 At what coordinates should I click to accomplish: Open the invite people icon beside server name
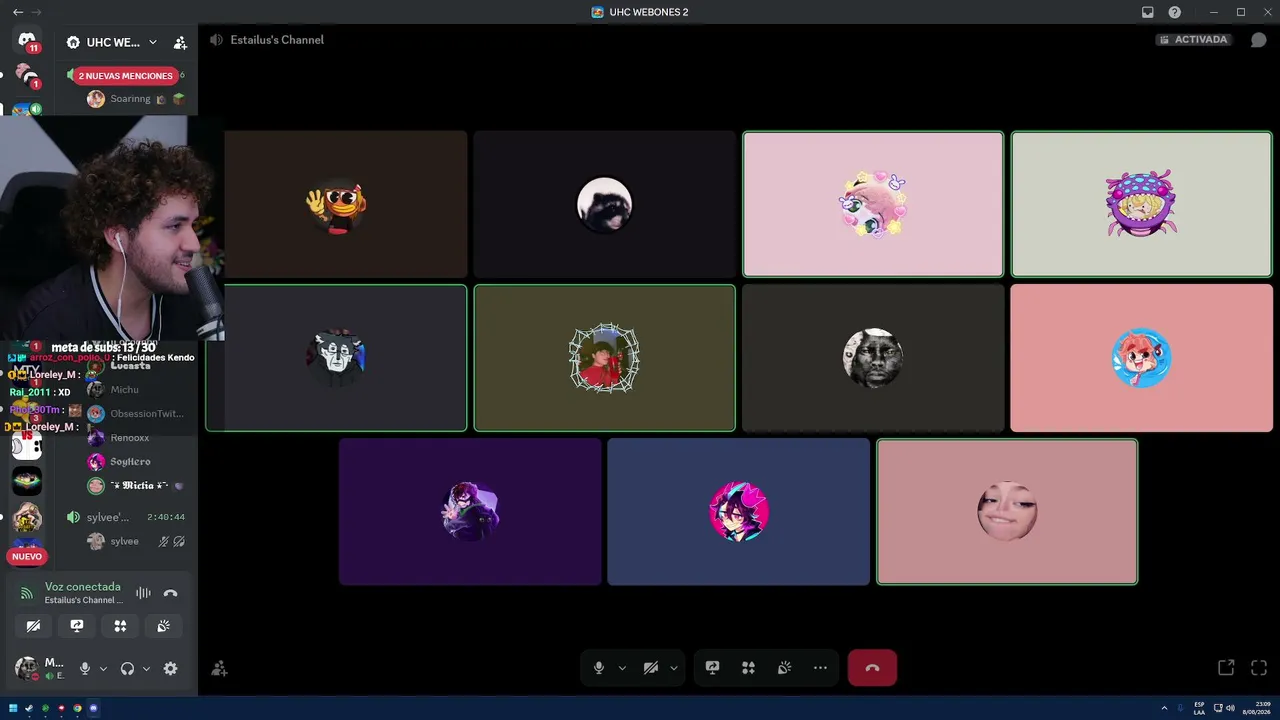[x=180, y=43]
